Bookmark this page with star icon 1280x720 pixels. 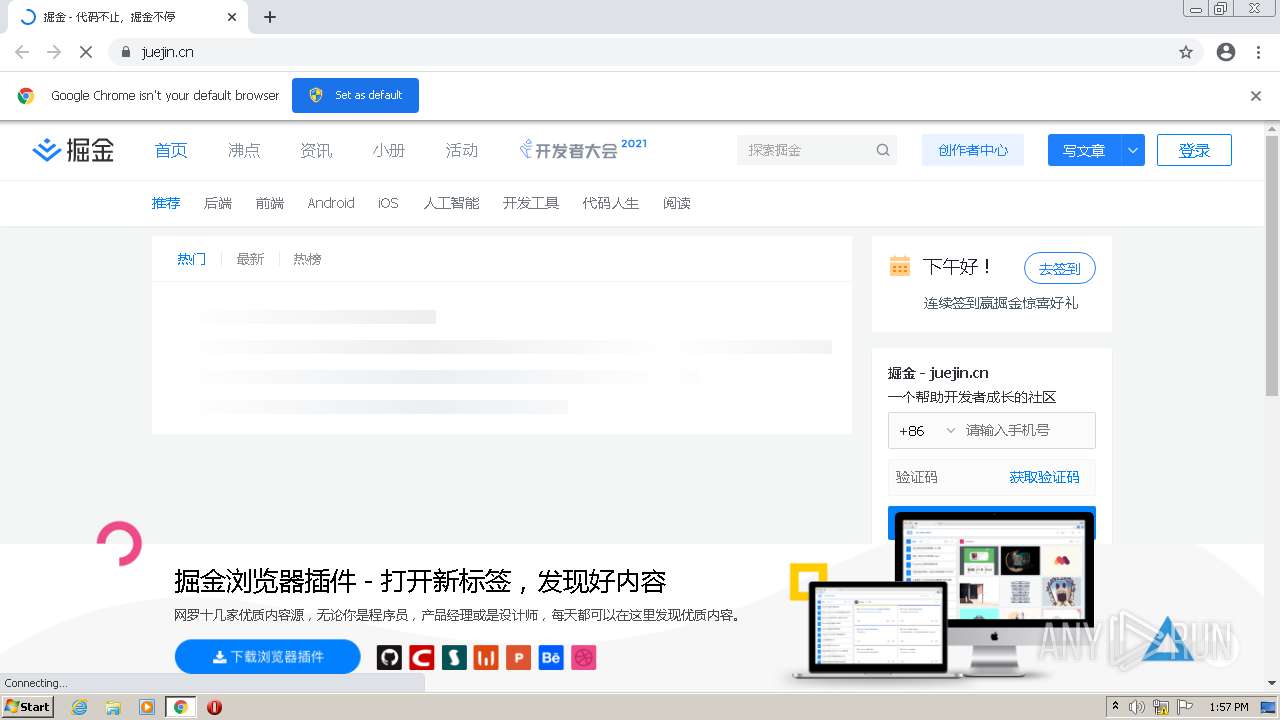click(1186, 52)
